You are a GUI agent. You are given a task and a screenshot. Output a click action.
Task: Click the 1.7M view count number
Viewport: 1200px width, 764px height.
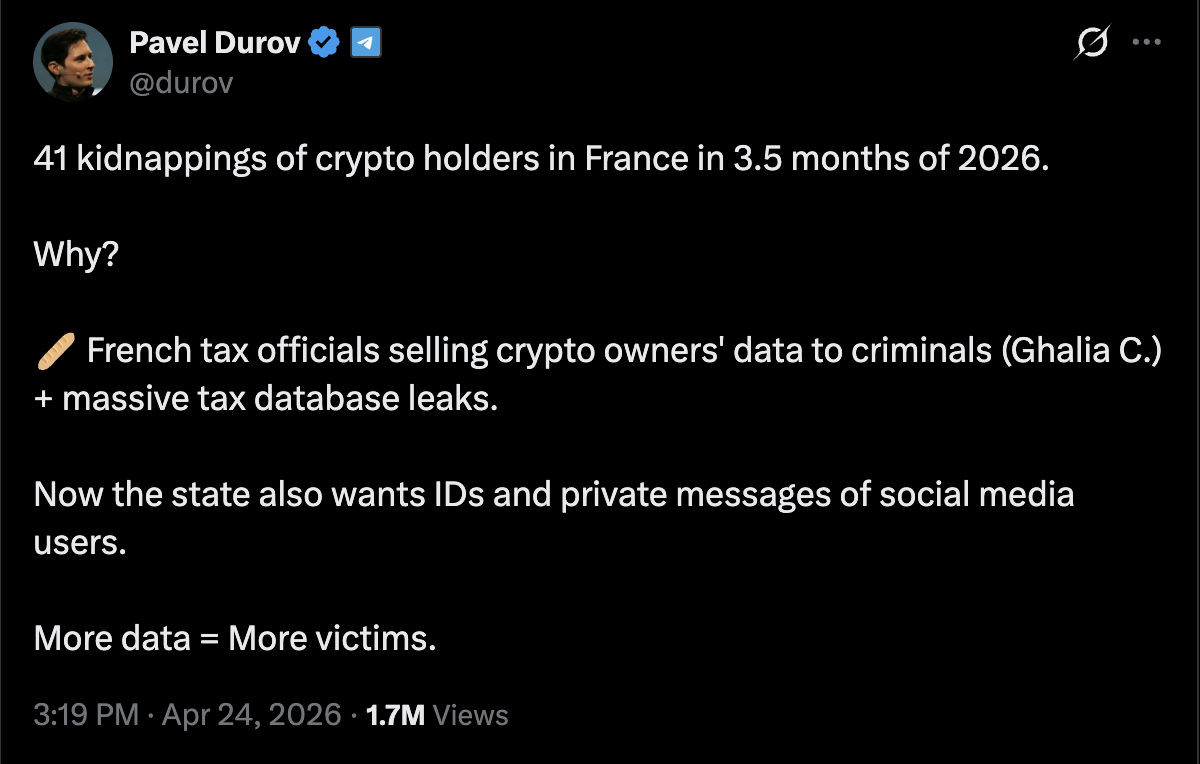tap(396, 715)
